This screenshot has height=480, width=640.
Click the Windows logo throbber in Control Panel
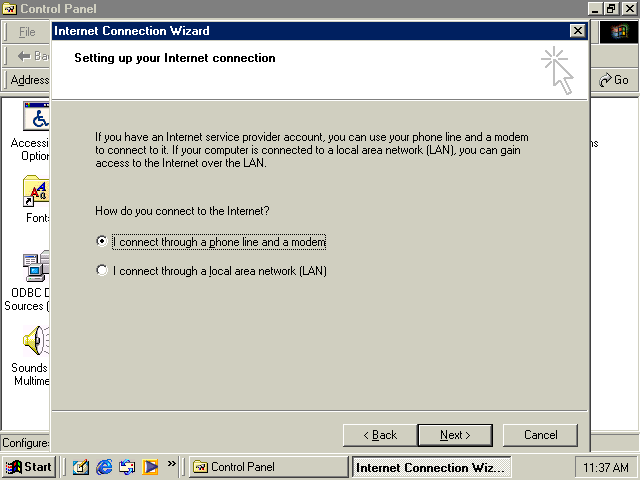coord(619,32)
